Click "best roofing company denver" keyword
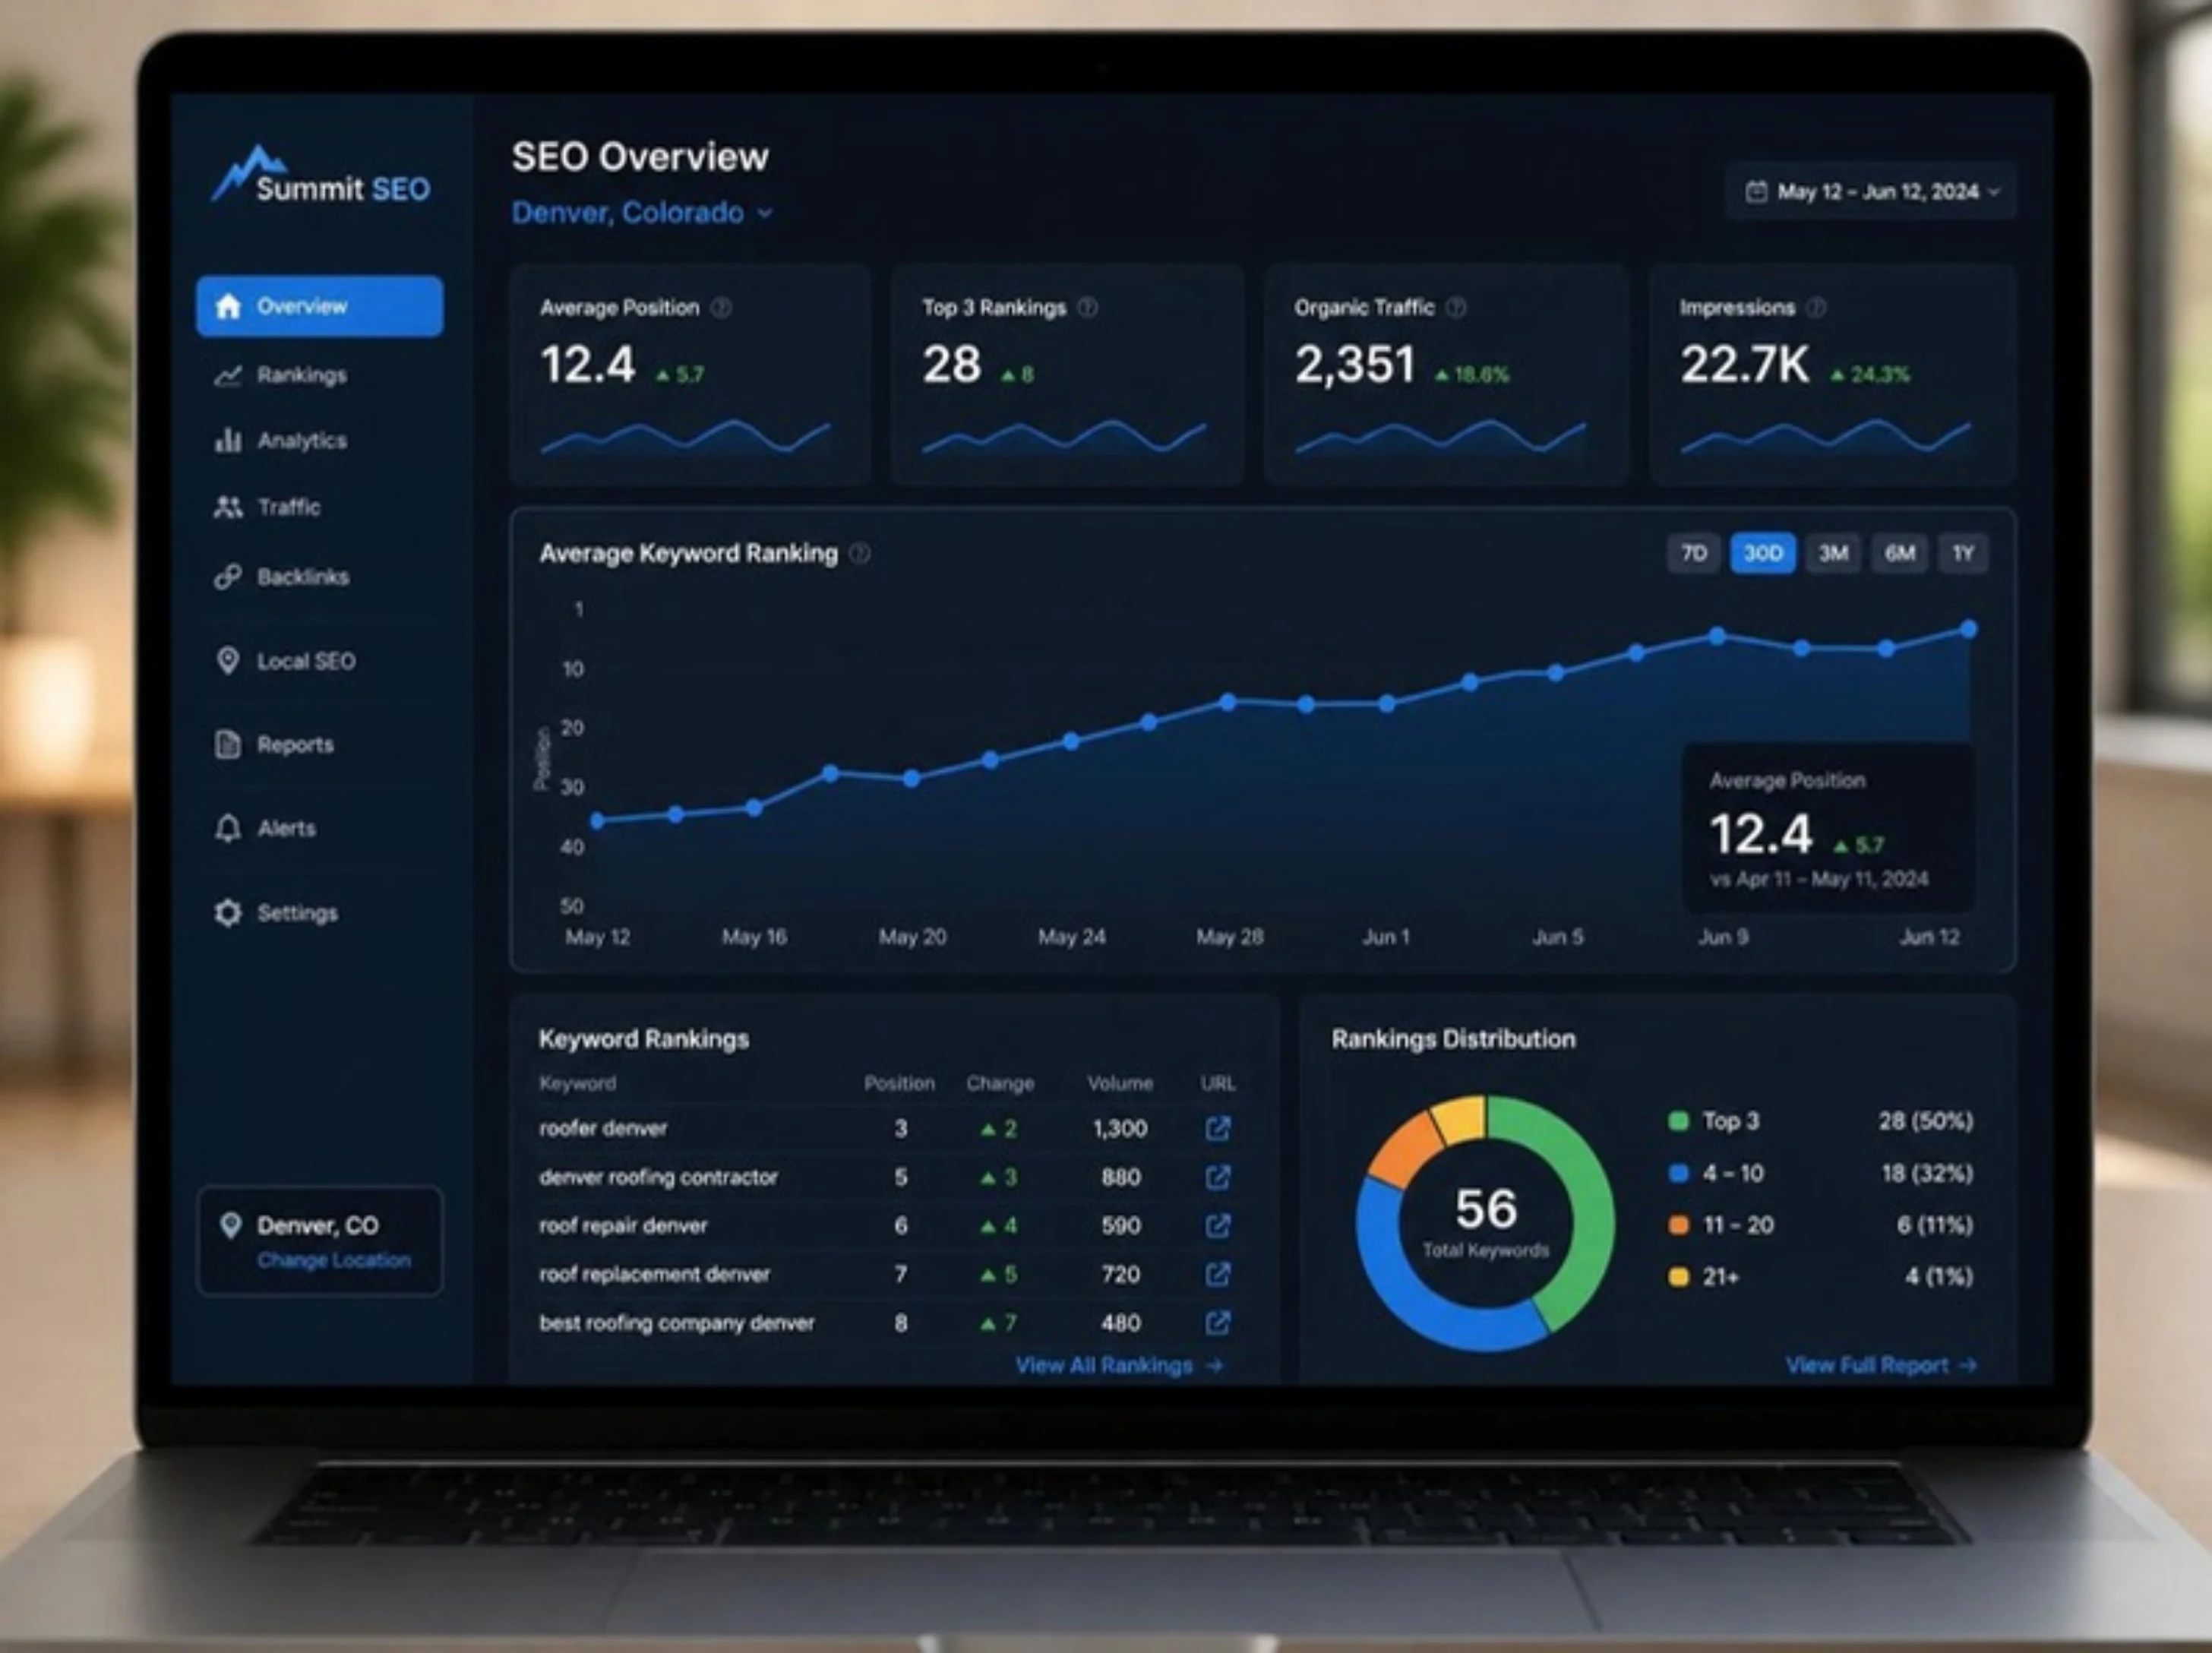This screenshot has width=2212, height=1653. 677,1323
